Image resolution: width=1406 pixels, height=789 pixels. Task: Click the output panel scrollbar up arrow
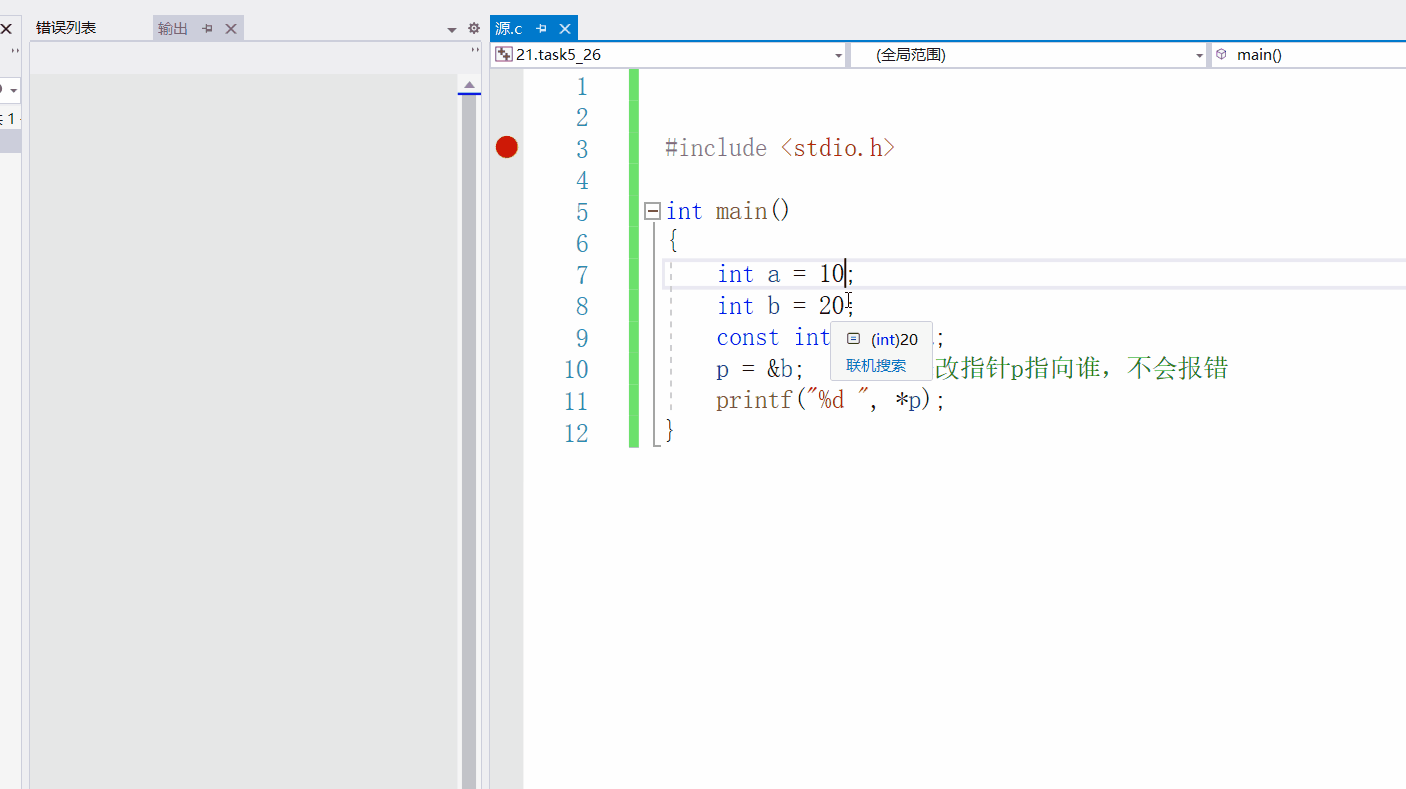tap(469, 84)
